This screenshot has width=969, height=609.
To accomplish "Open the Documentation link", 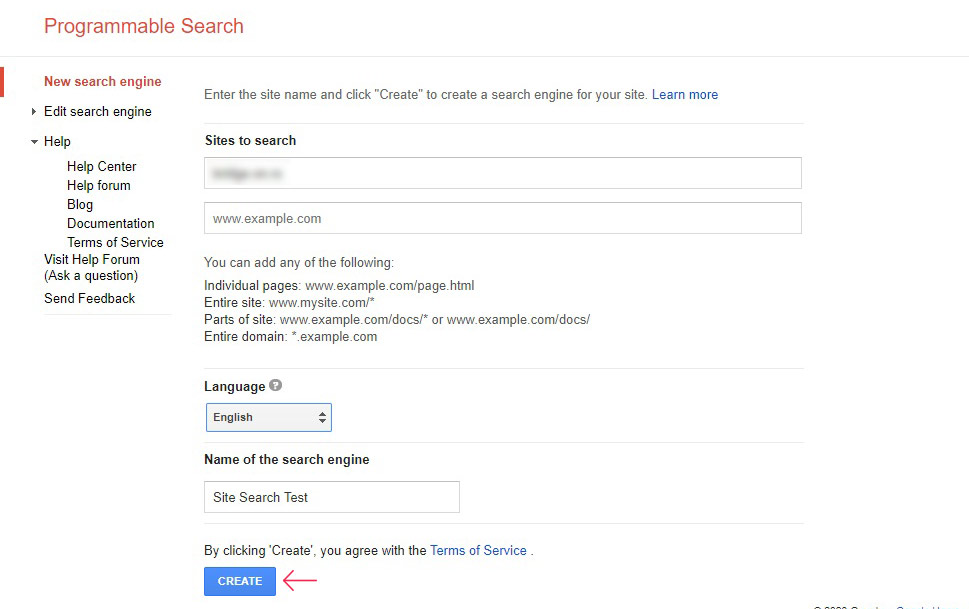I will tap(111, 223).
